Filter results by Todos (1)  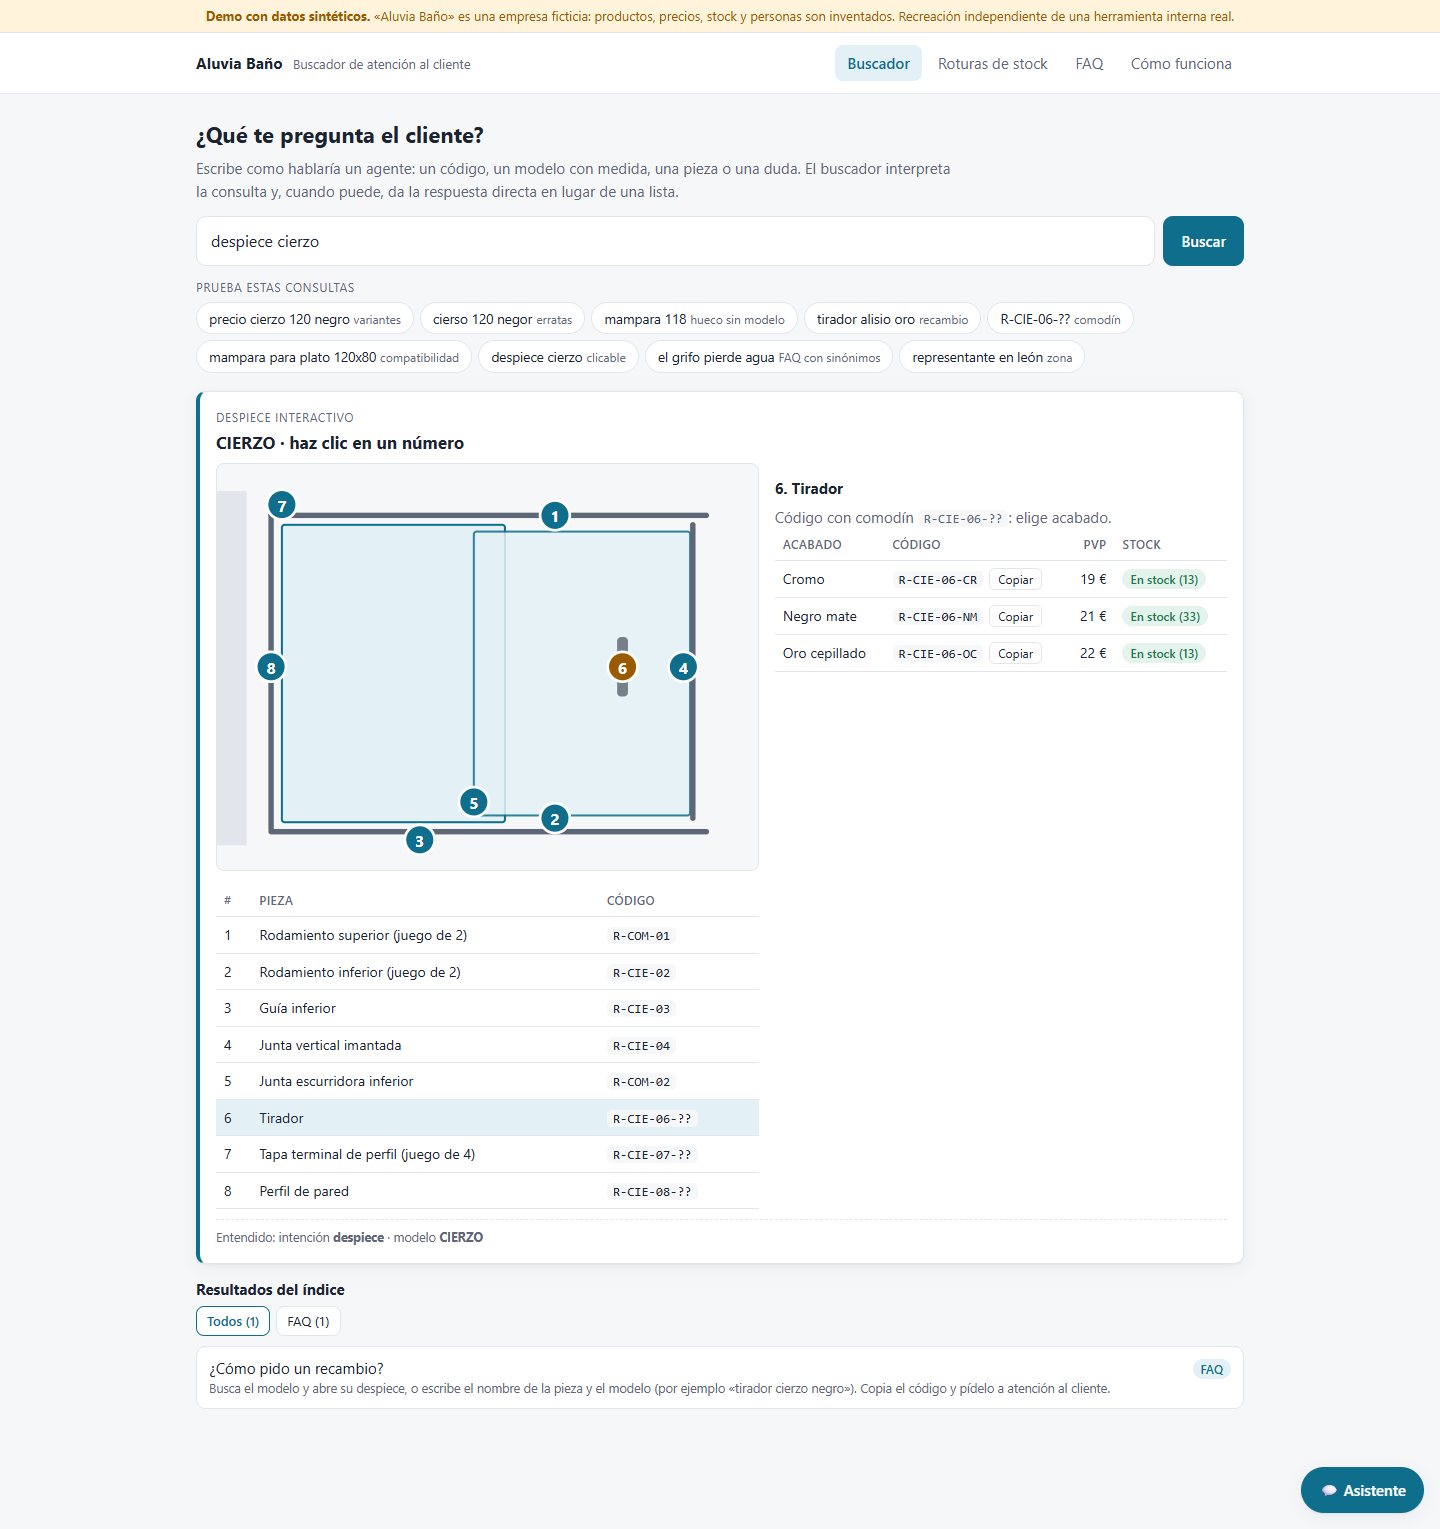tap(233, 1321)
